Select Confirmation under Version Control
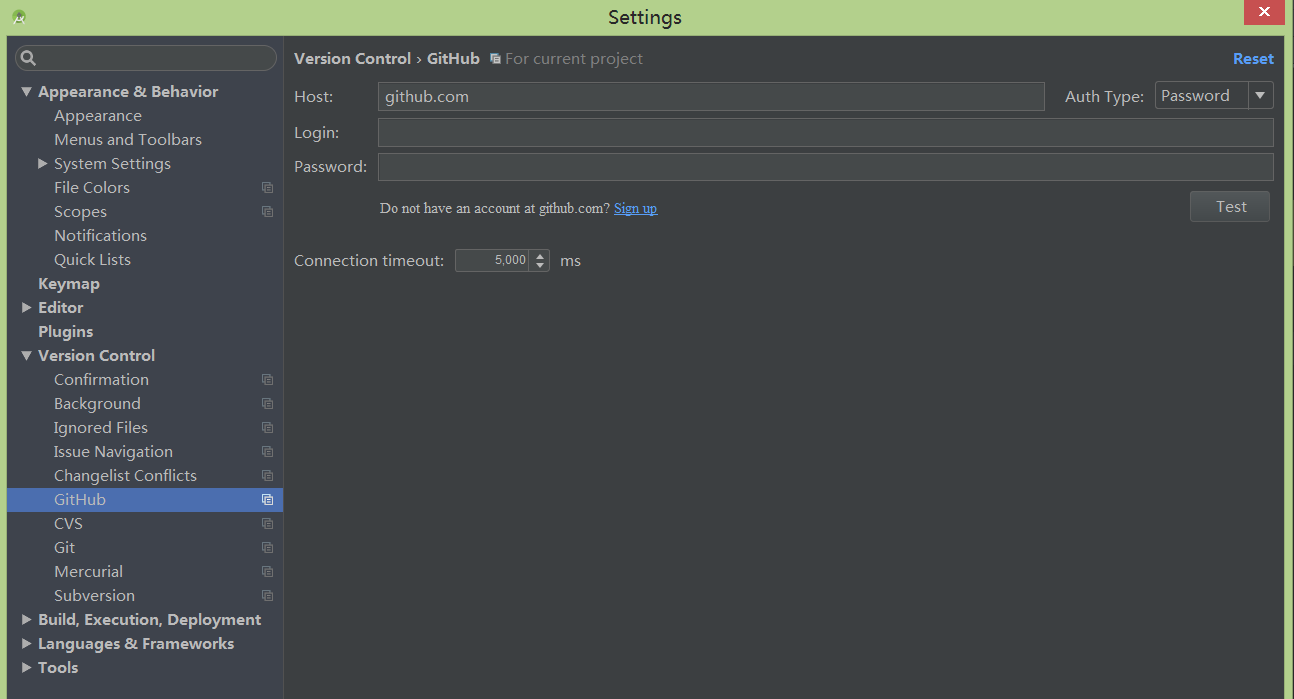The width and height of the screenshot is (1294, 699). 101,380
